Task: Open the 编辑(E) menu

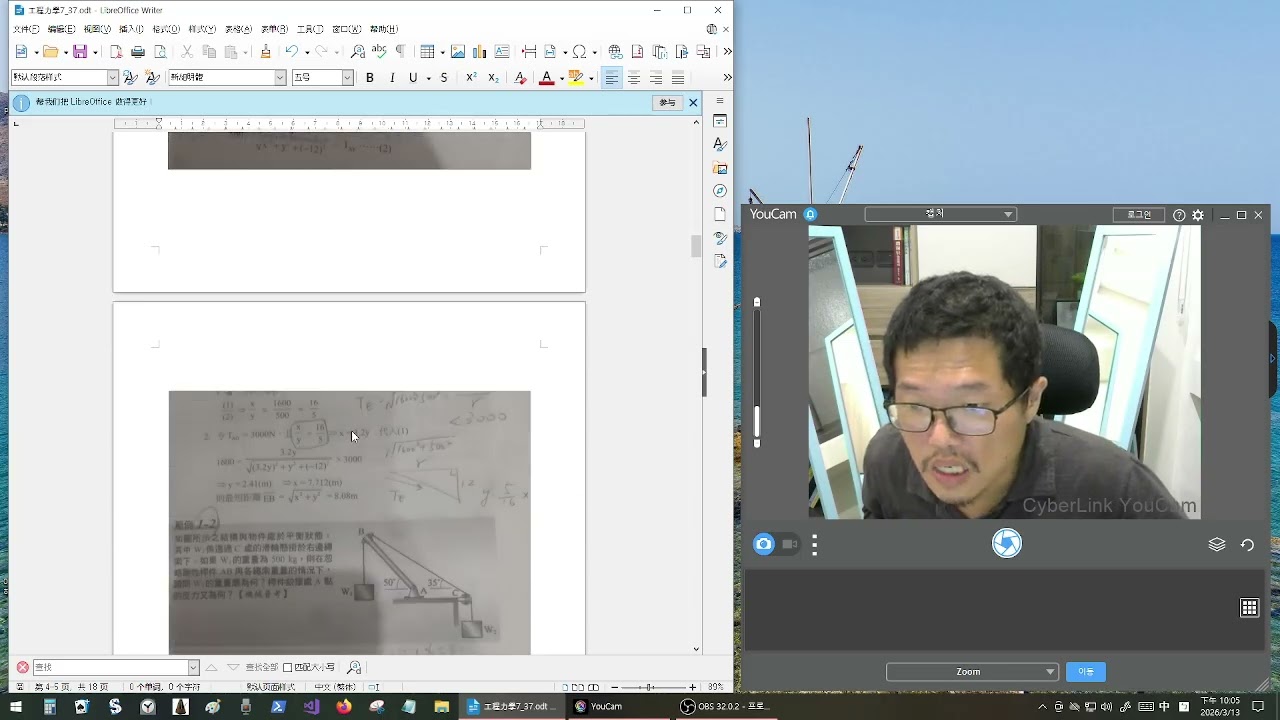Action: [61, 29]
